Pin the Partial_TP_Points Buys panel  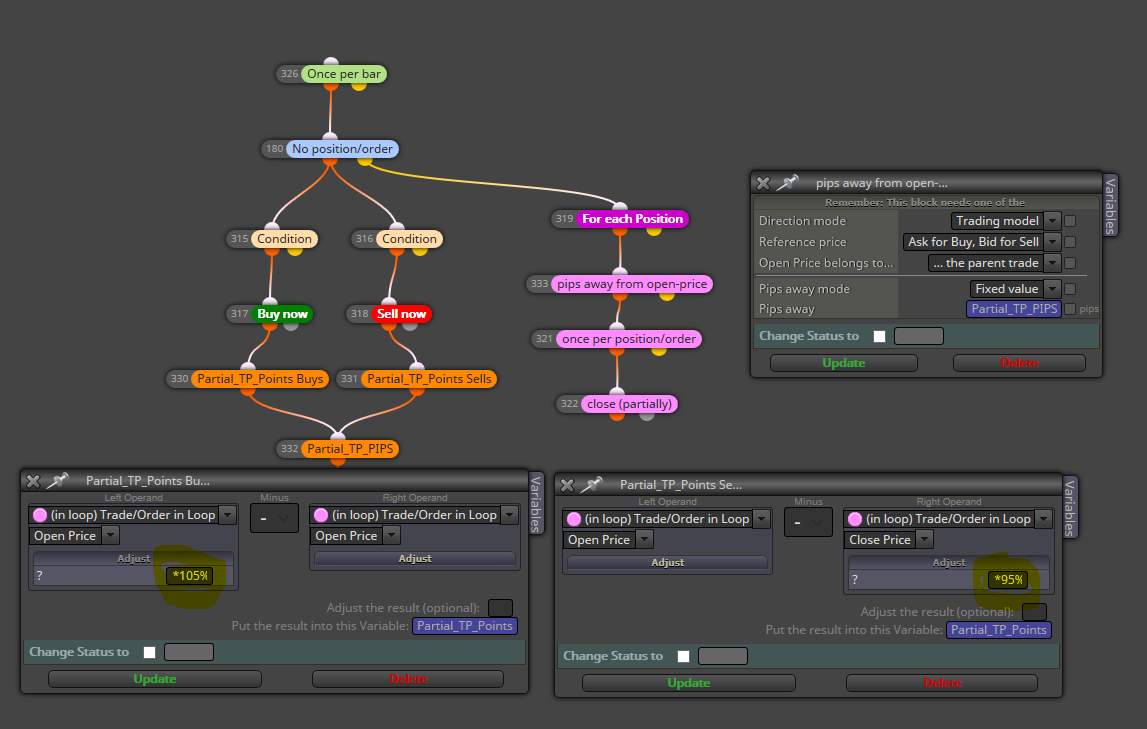point(57,480)
